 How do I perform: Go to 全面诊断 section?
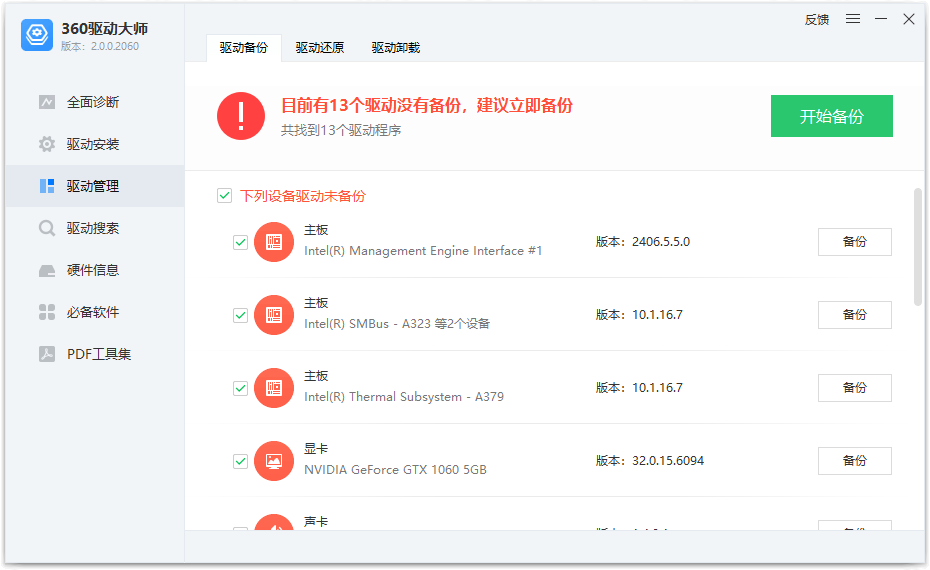[x=95, y=102]
